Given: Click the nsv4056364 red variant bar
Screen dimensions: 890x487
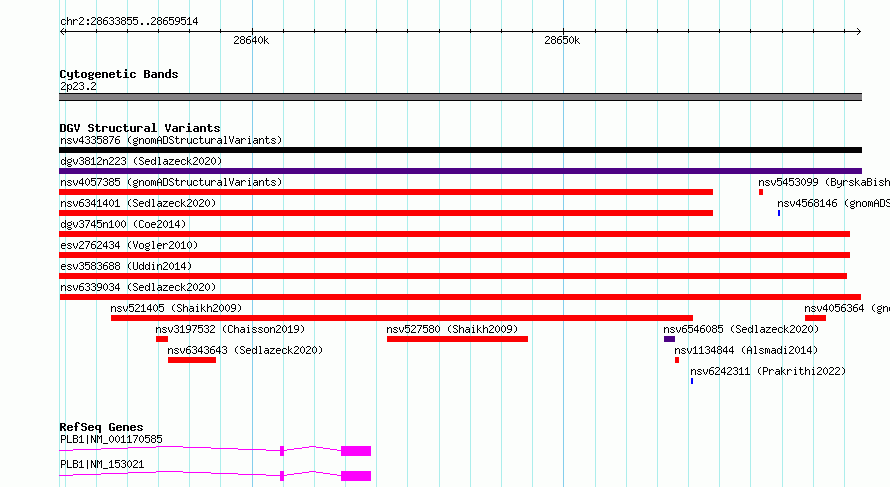Looking at the screenshot, I should 815,318.
